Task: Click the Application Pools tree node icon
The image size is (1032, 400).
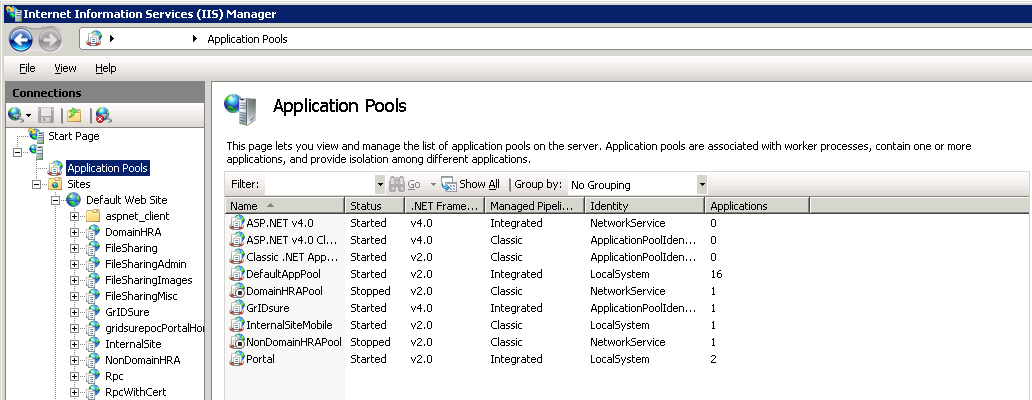Action: (x=55, y=168)
